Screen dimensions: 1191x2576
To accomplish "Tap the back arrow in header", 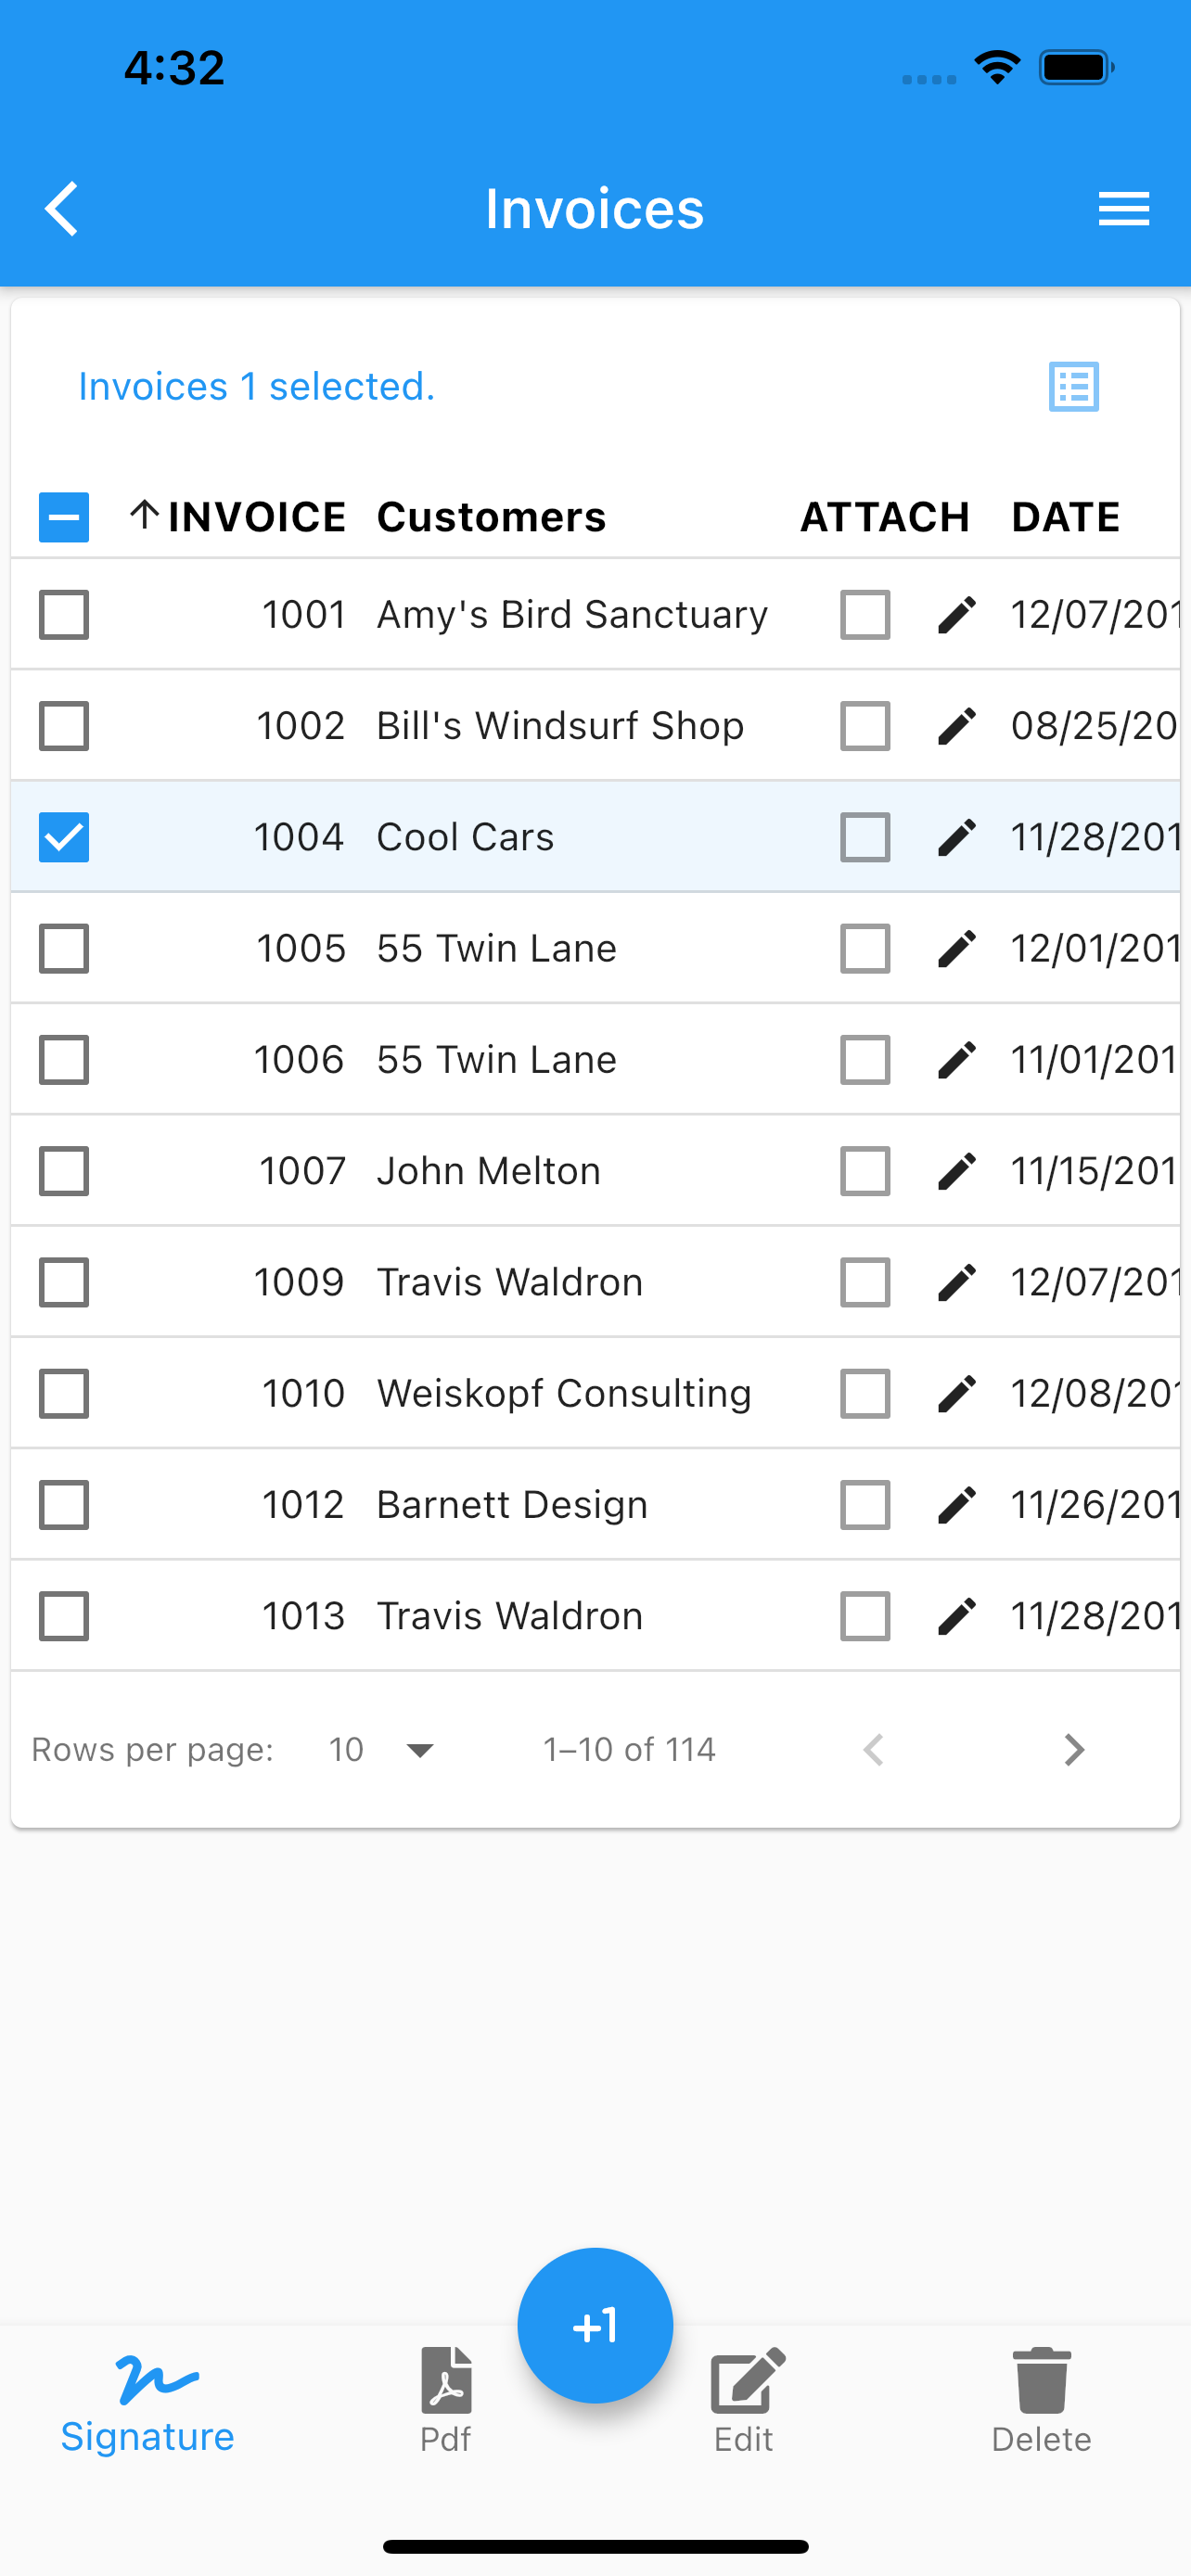I will pos(62,209).
